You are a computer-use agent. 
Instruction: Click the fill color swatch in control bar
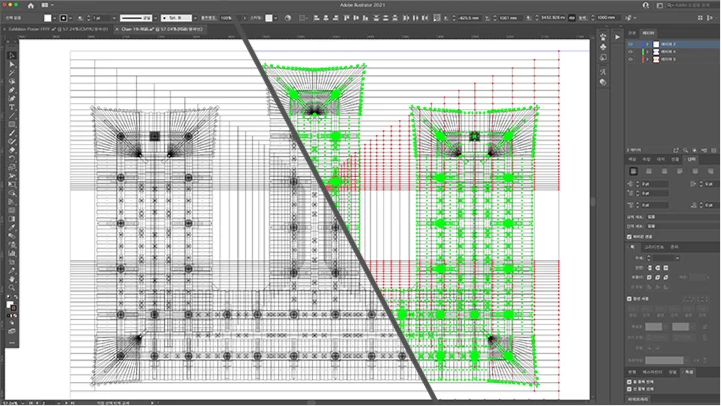tap(48, 18)
